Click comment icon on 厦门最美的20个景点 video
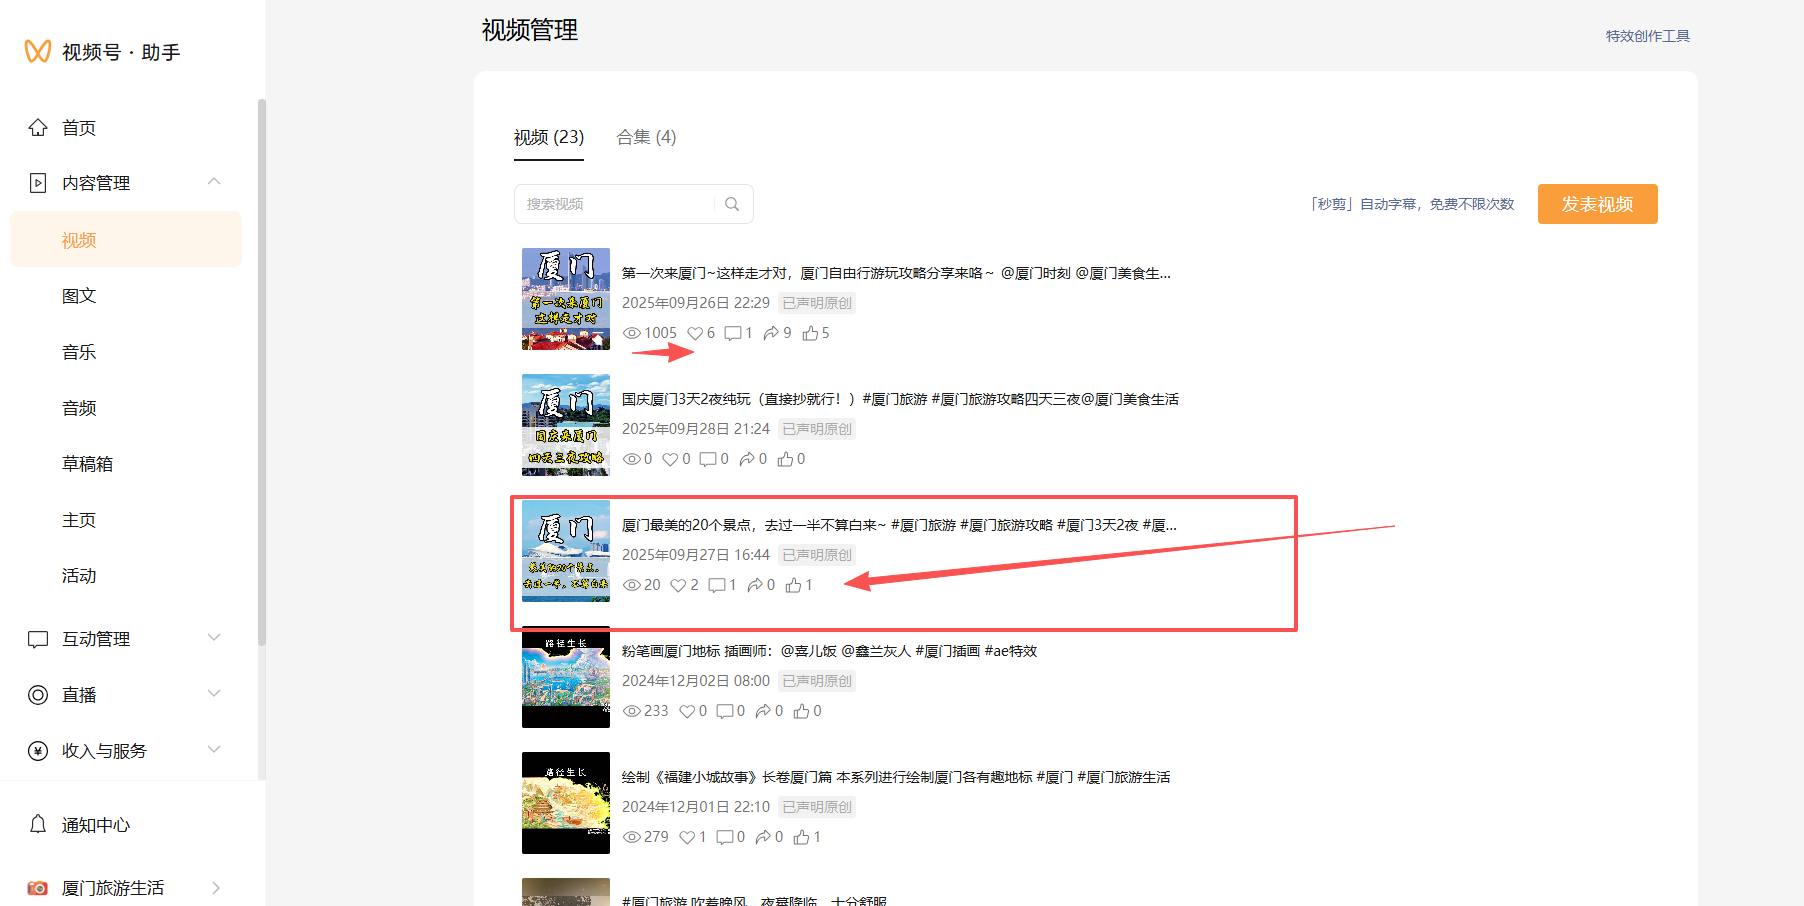This screenshot has width=1804, height=906. pyautogui.click(x=717, y=585)
